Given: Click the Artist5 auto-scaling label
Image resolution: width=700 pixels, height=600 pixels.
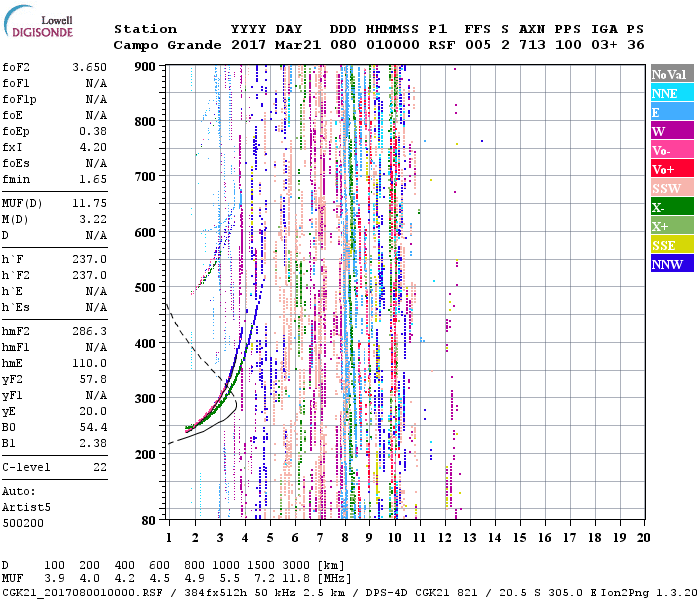Looking at the screenshot, I should pos(26,508).
